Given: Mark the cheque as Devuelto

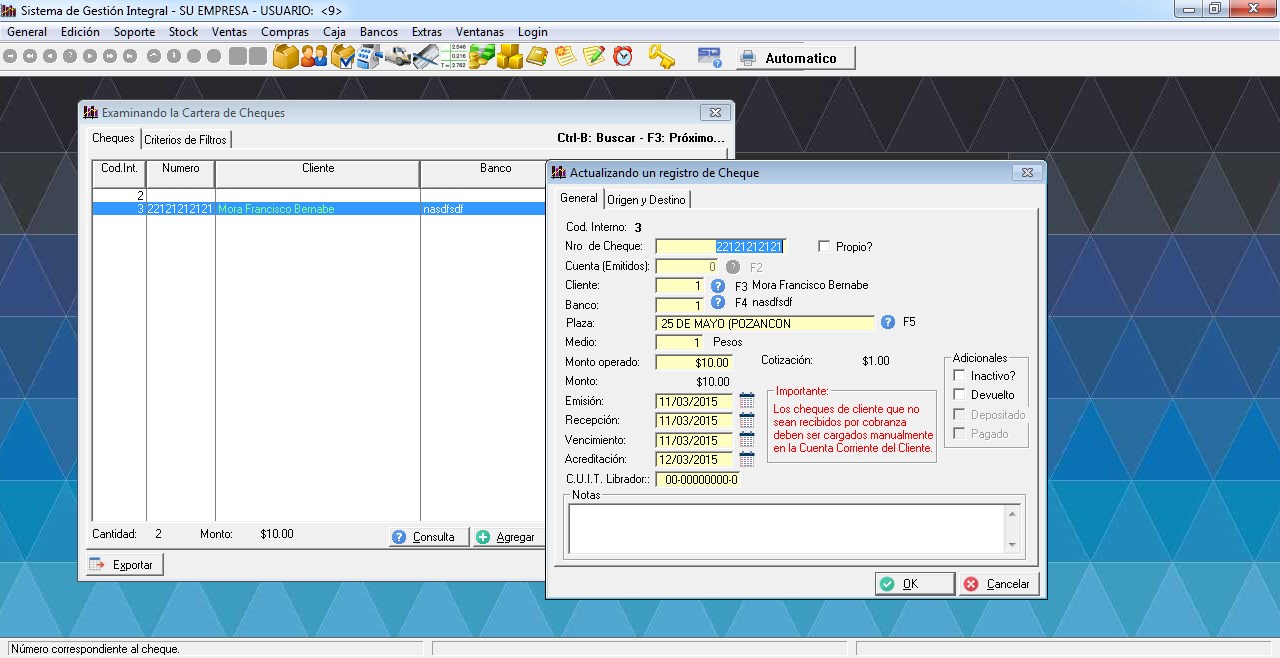Looking at the screenshot, I should (x=959, y=395).
